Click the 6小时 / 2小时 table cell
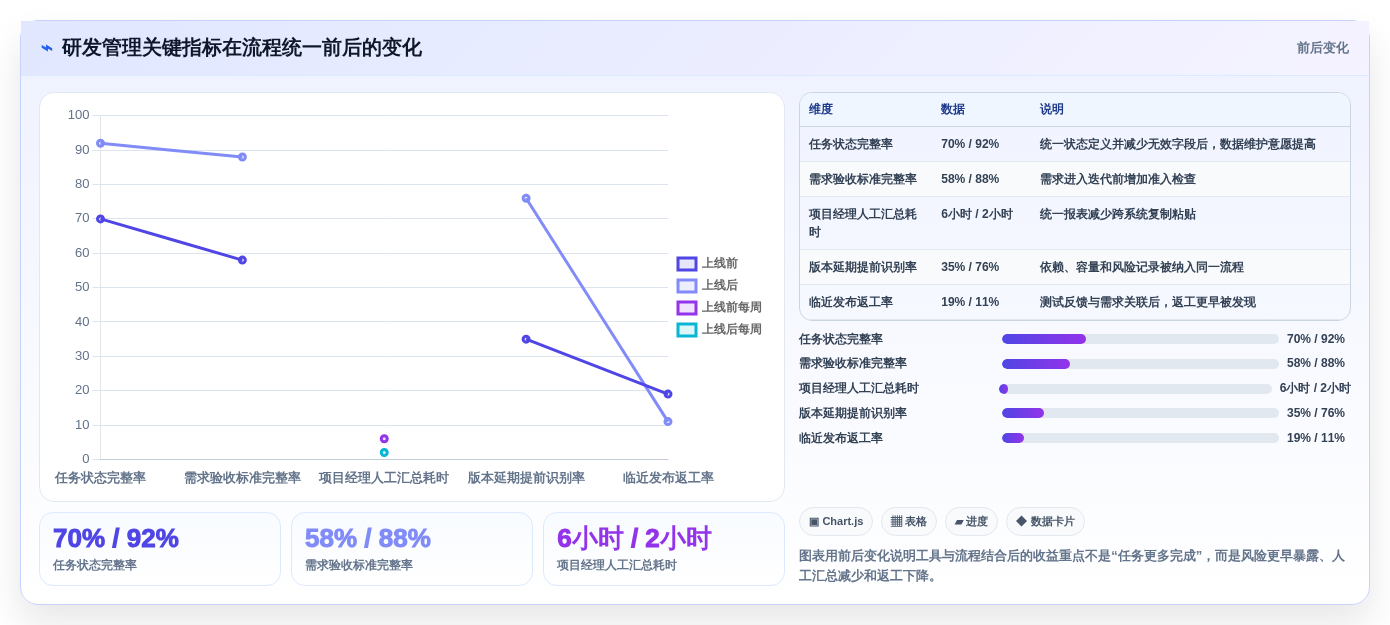 [977, 214]
